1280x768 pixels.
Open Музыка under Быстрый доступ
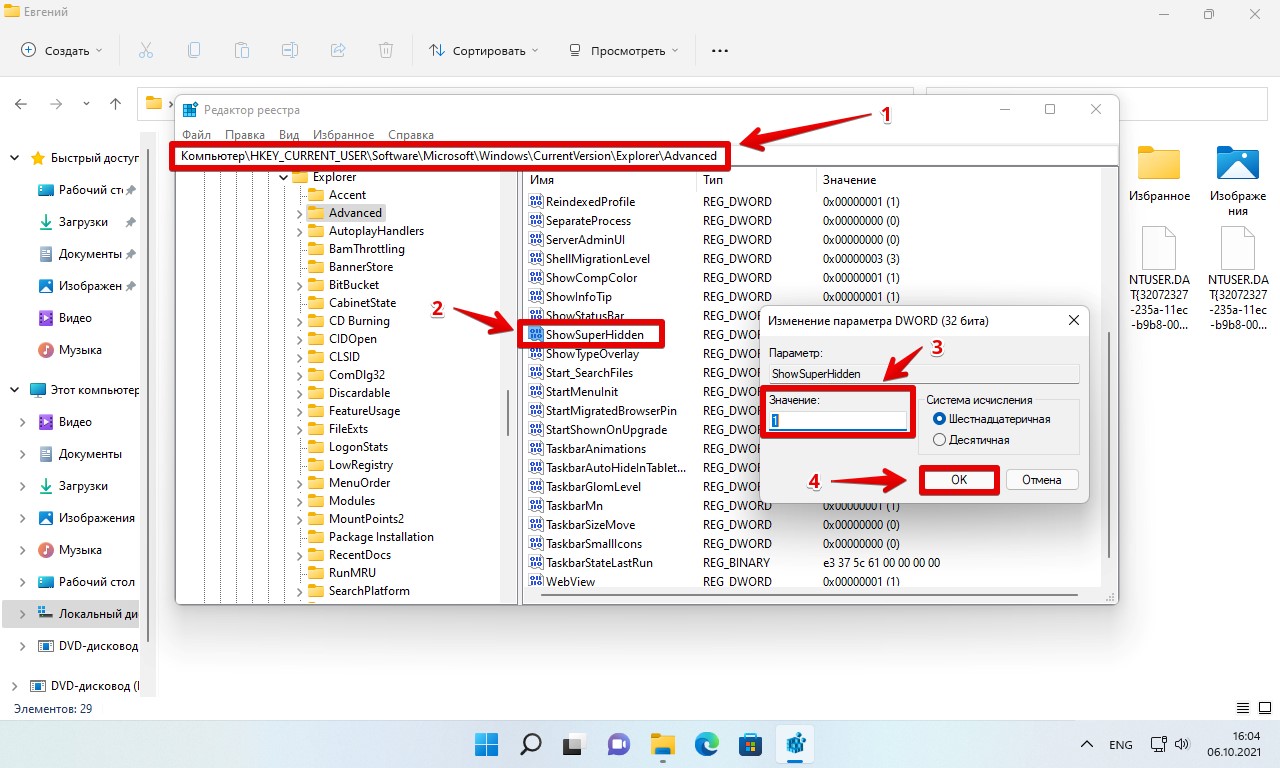pos(79,350)
